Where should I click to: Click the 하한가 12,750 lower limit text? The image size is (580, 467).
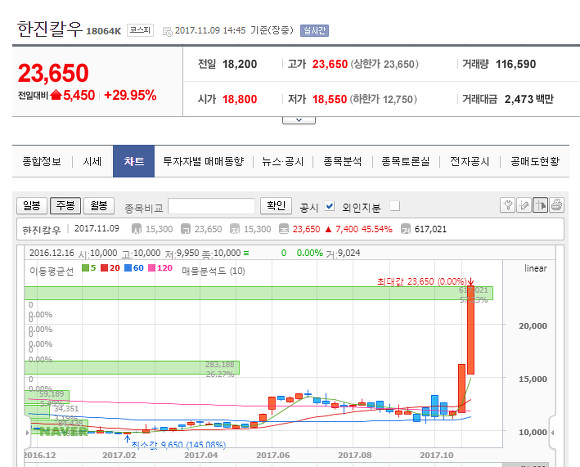[384, 99]
